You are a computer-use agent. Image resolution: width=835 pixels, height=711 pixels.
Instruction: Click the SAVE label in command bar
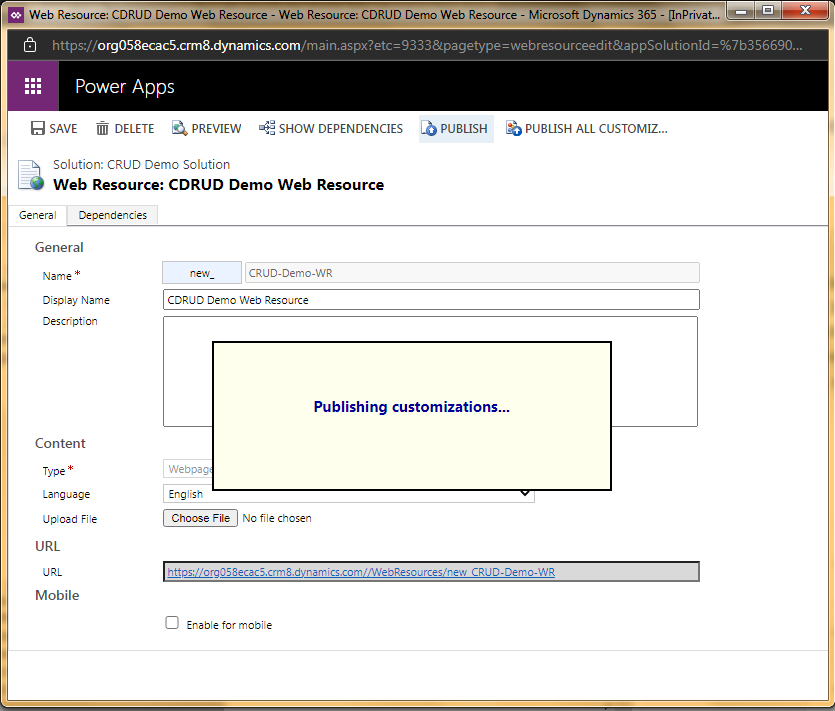coord(63,129)
